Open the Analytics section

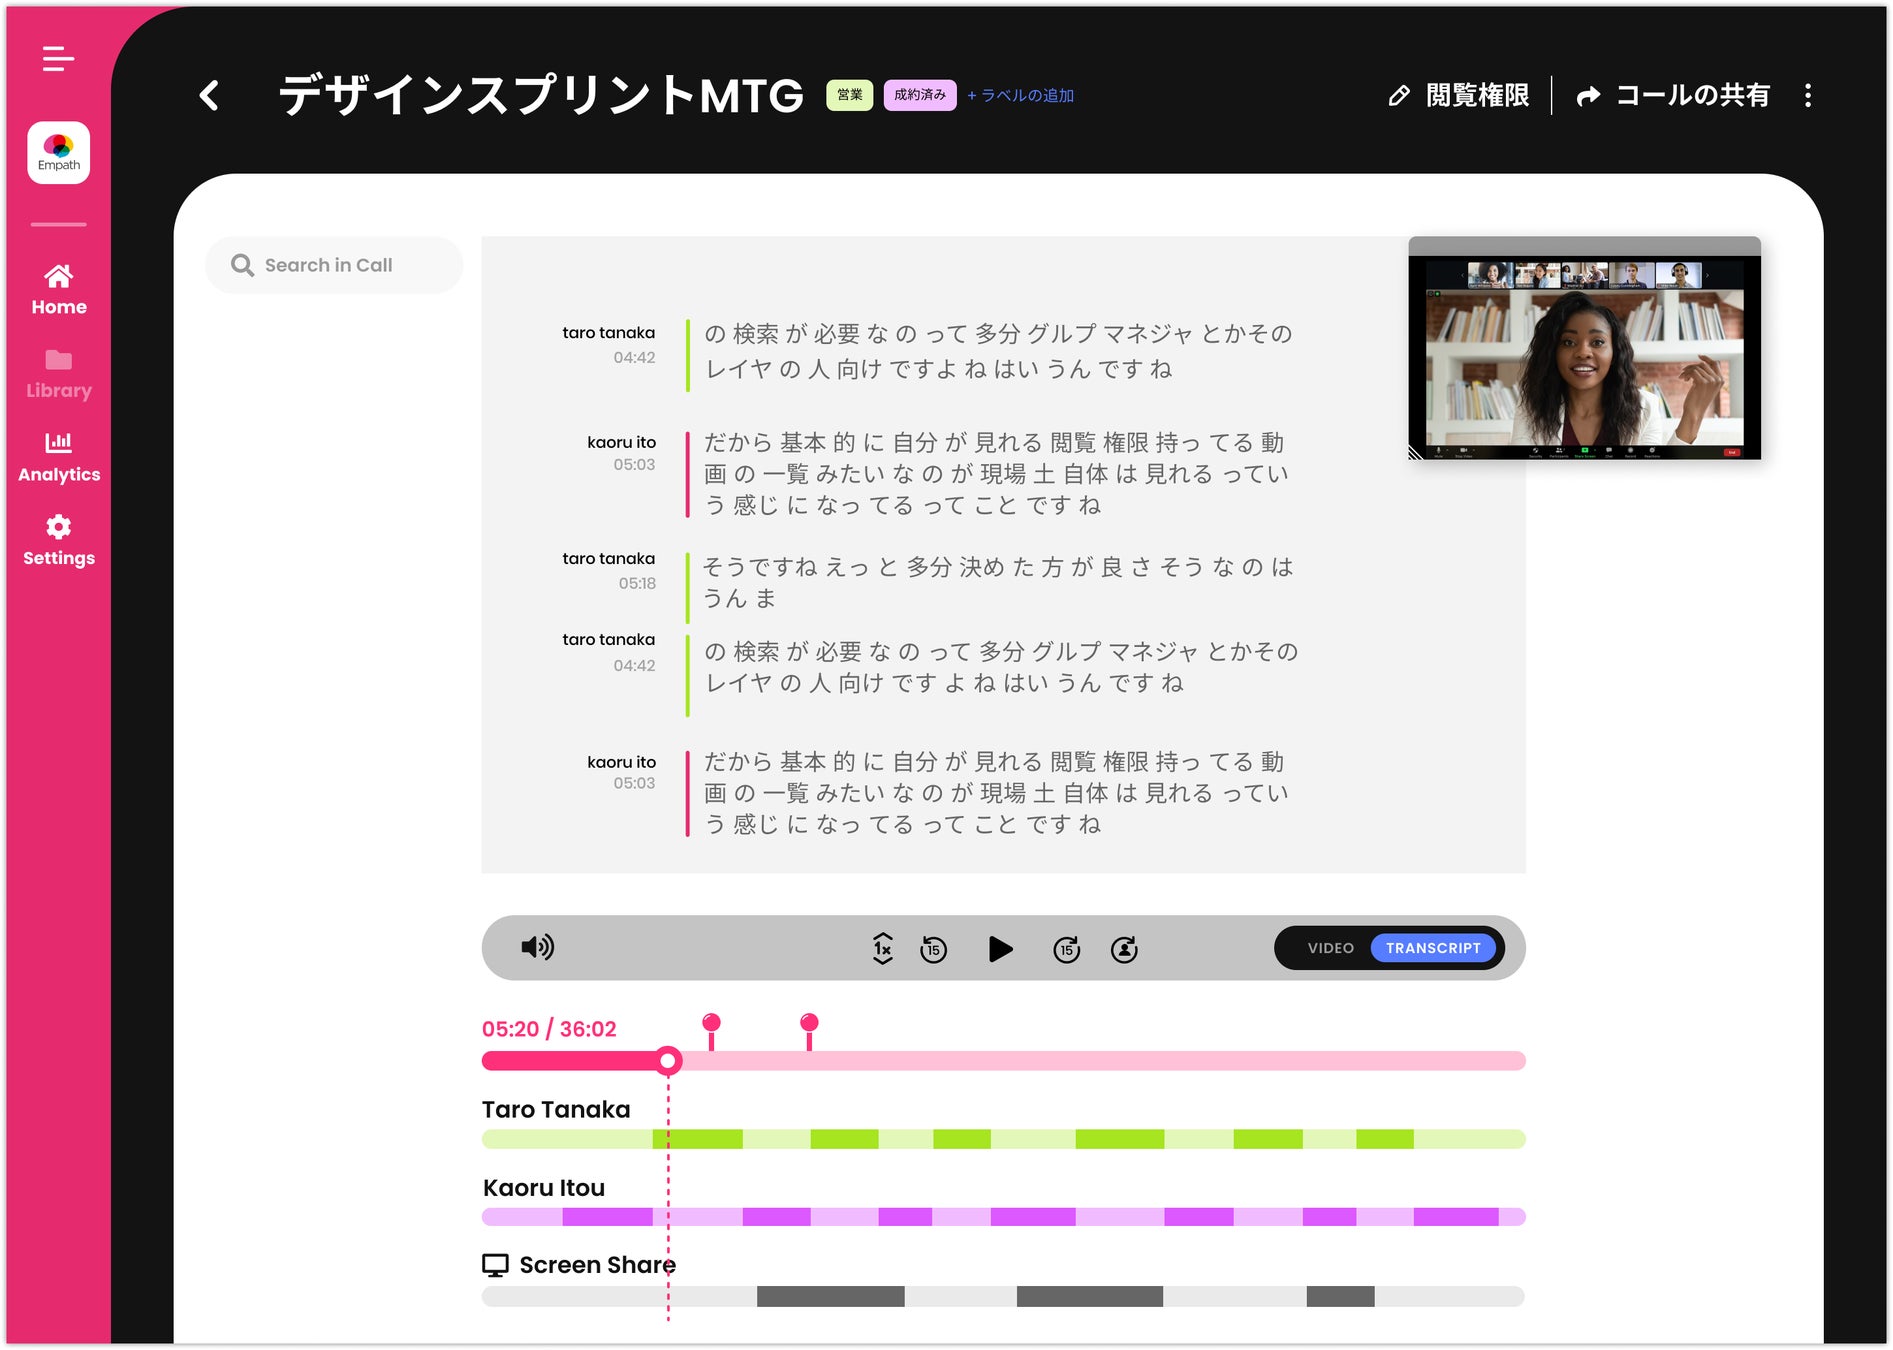[58, 458]
